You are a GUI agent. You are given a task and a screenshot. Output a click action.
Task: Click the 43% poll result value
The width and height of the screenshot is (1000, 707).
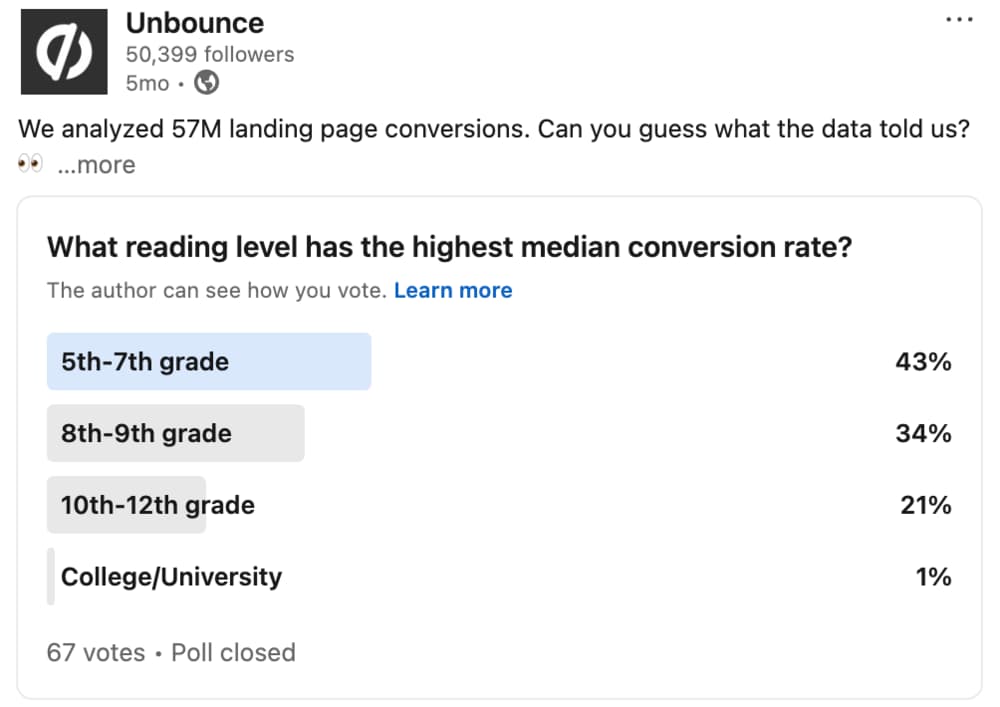pos(923,361)
